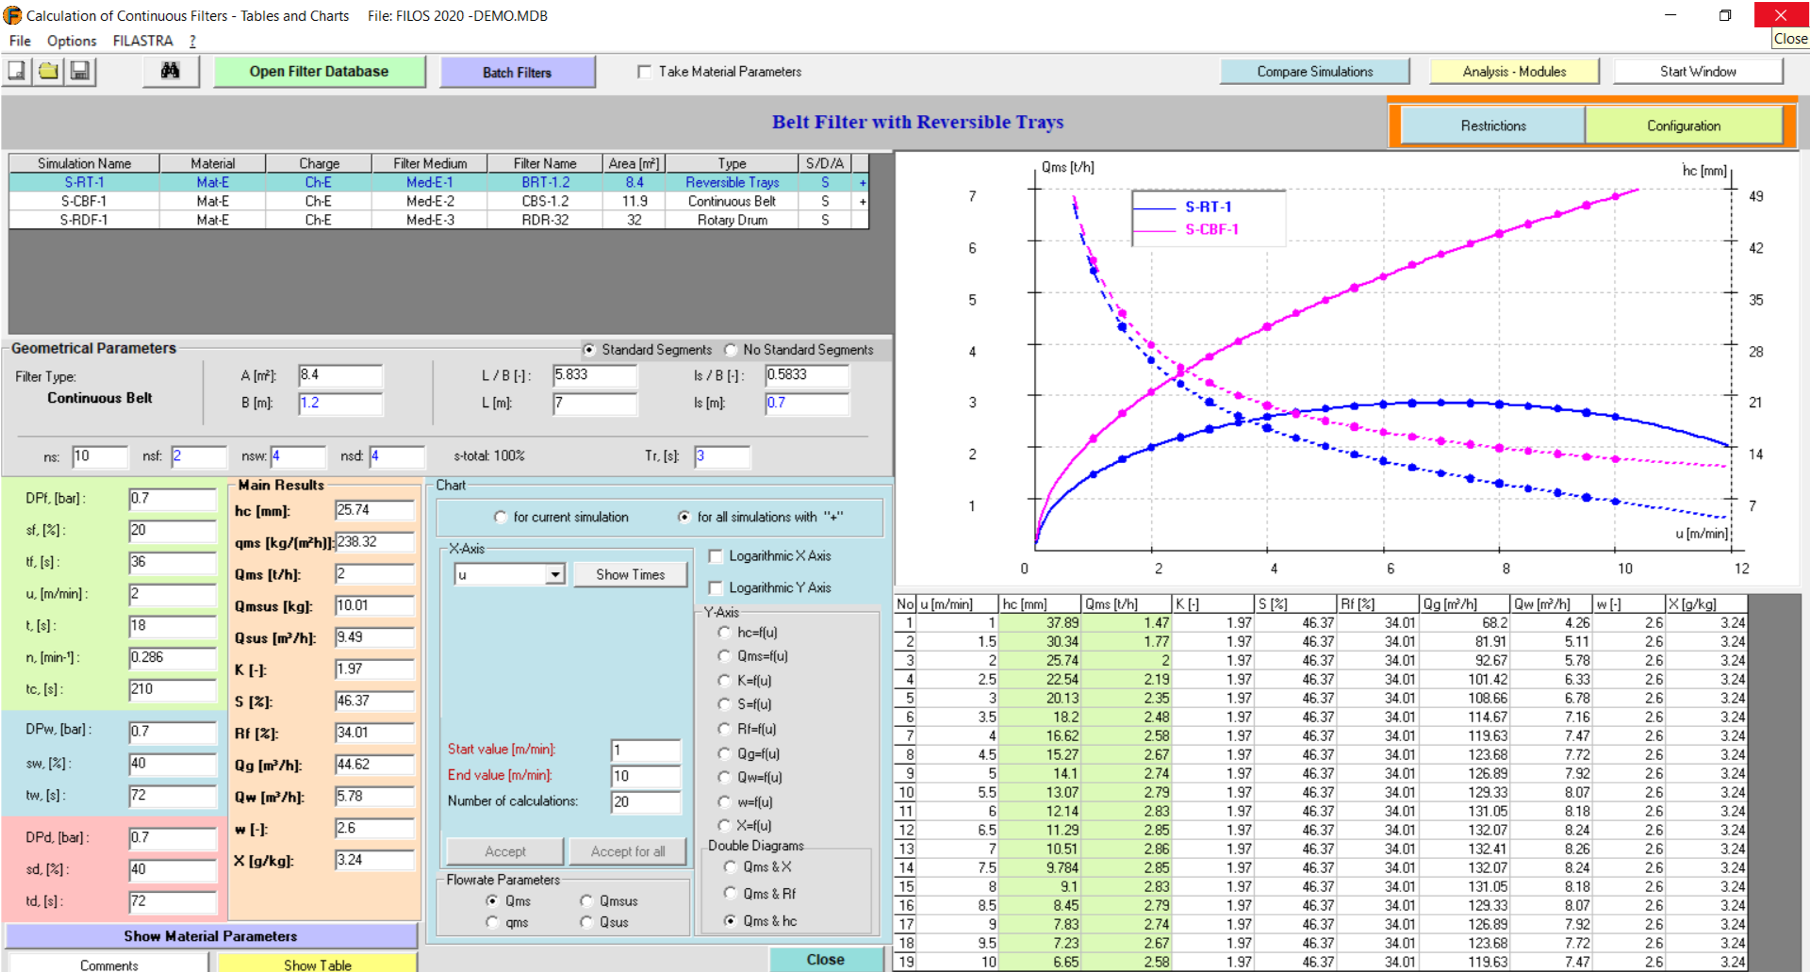Select the S-RT-1 simulation row

(439, 182)
